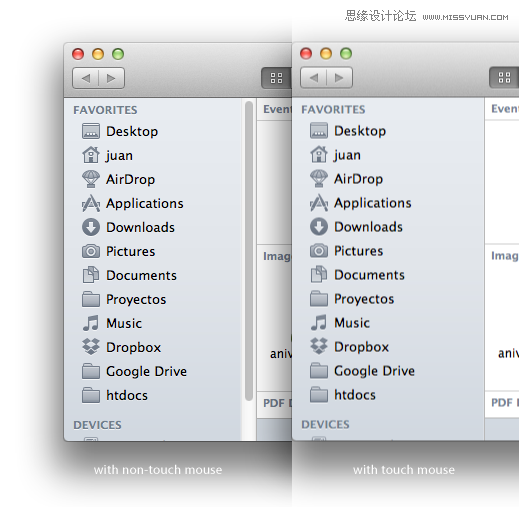This screenshot has width=519, height=507.
Task: Click the Music note icon in the right window
Action: coord(319,322)
